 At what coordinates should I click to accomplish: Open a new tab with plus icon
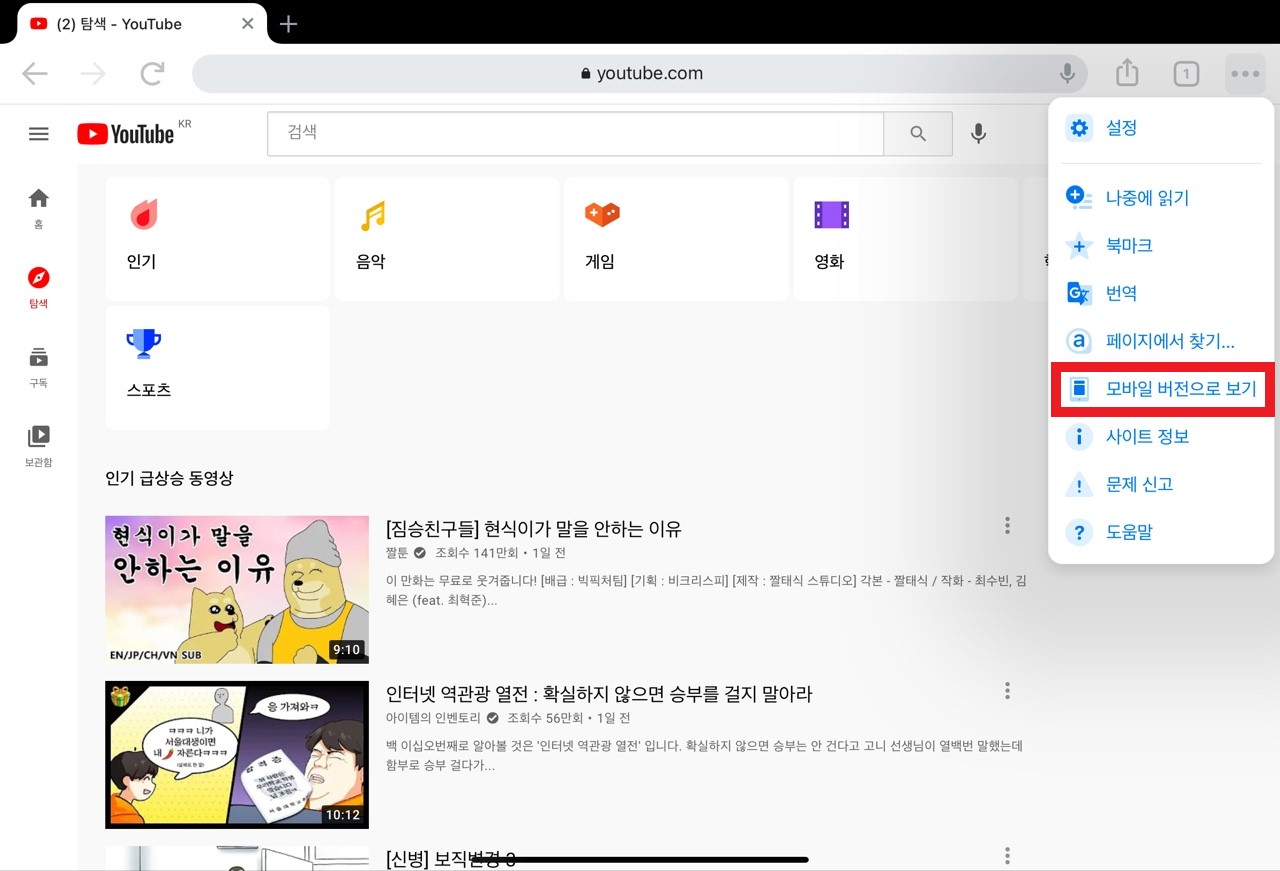(x=289, y=24)
